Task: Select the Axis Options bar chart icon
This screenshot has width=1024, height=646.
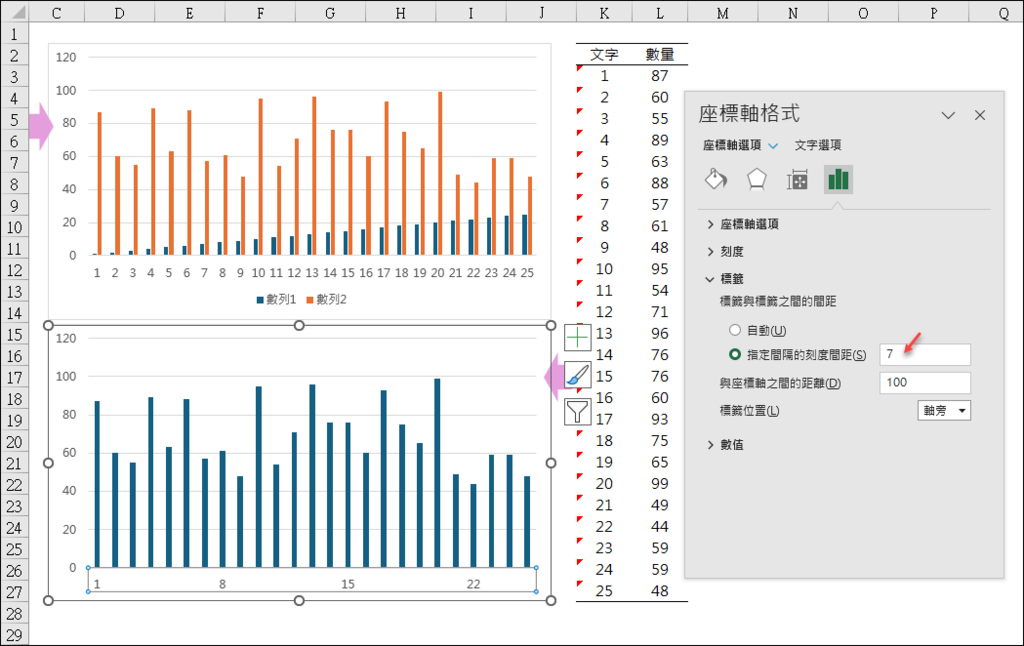Action: [838, 179]
